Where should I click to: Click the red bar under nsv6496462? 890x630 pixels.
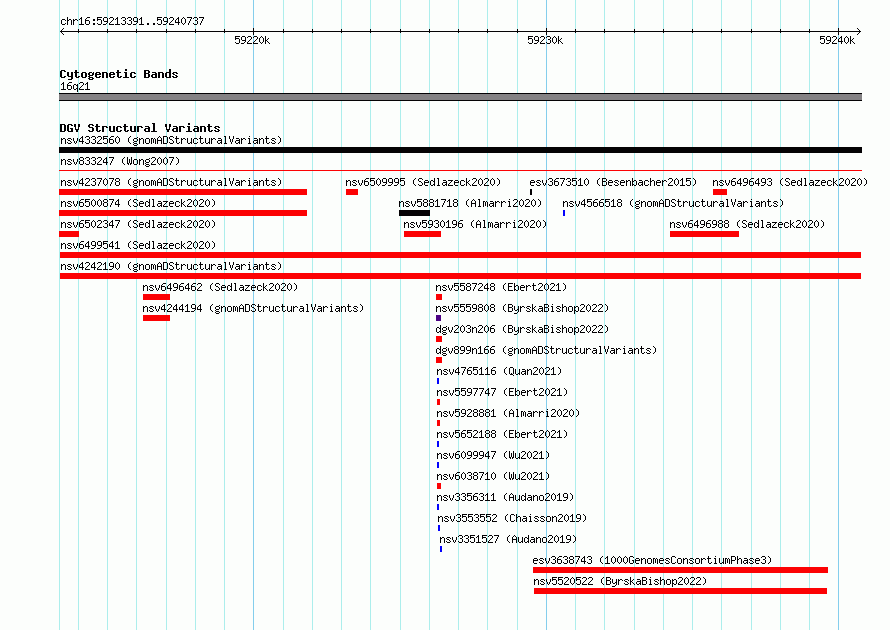156,297
